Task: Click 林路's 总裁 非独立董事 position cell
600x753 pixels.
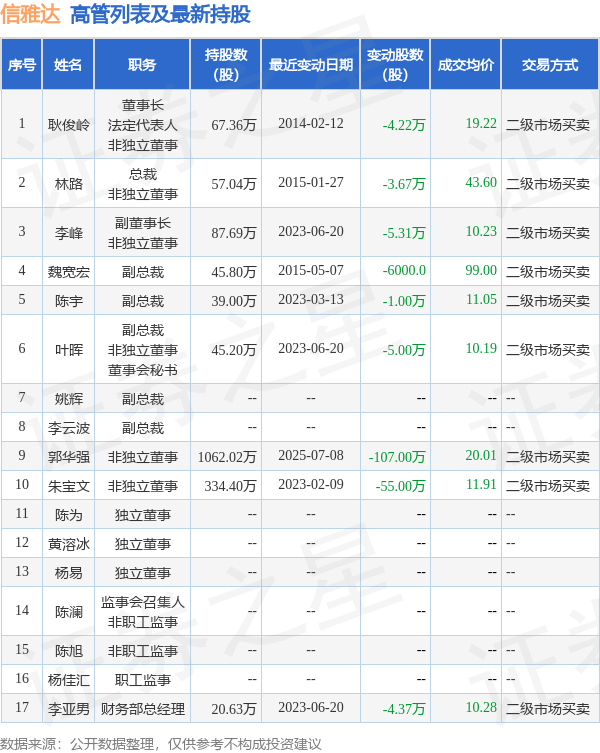Action: point(143,184)
